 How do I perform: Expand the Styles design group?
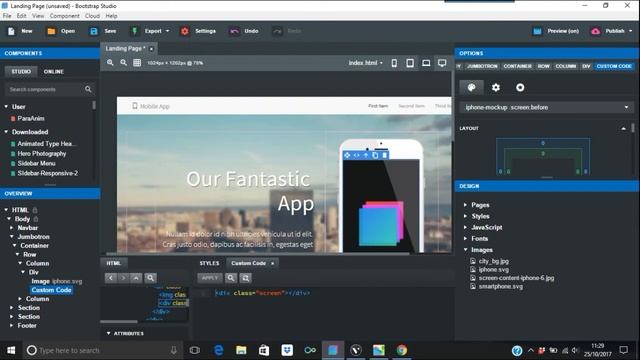465,216
